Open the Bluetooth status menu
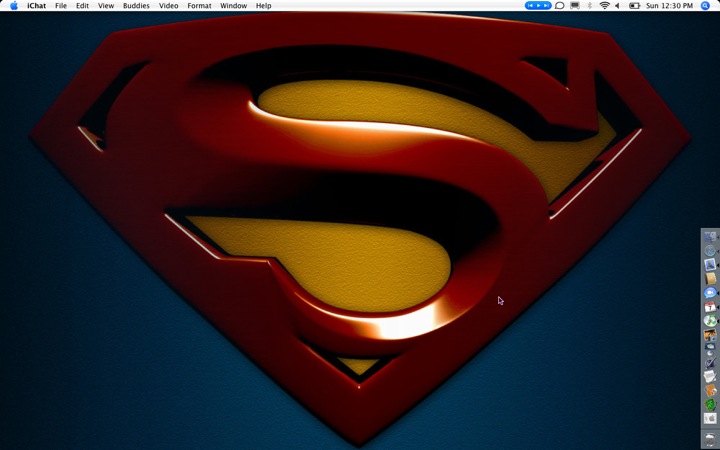720x450 pixels. (590, 6)
